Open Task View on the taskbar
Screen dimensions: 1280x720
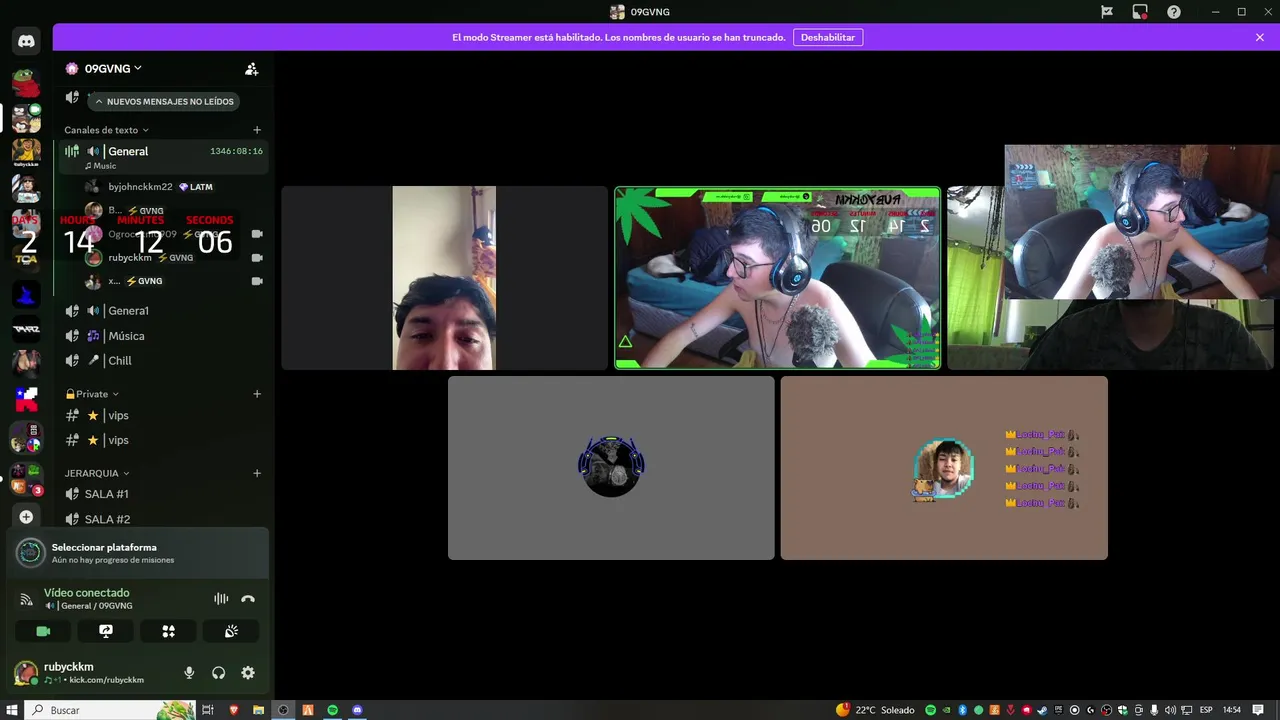(x=208, y=710)
